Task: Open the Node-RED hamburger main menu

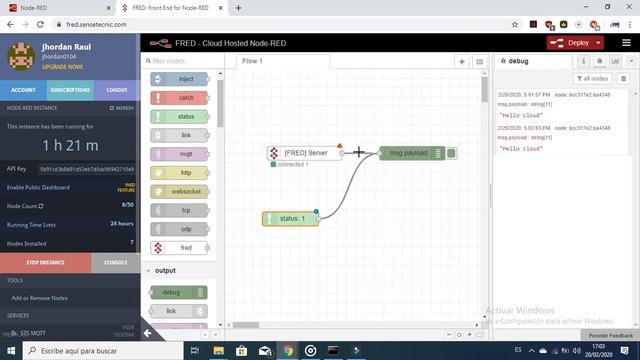Action: (626, 43)
